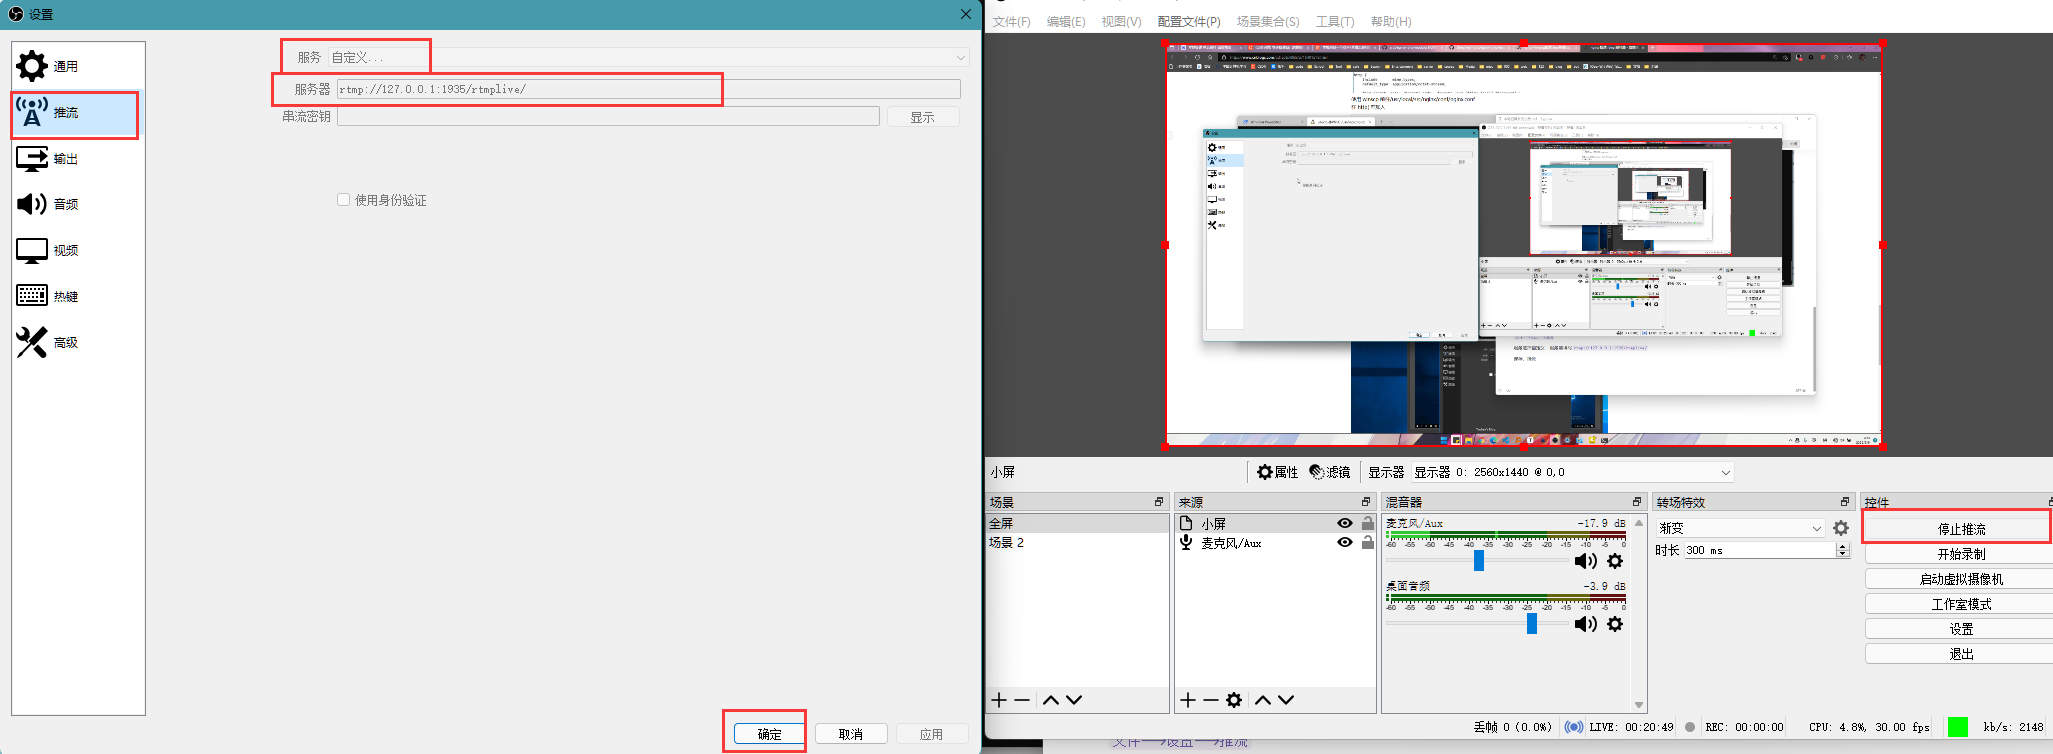Click the 服务器 server URL field
Image resolution: width=2053 pixels, height=754 pixels.
tap(649, 89)
